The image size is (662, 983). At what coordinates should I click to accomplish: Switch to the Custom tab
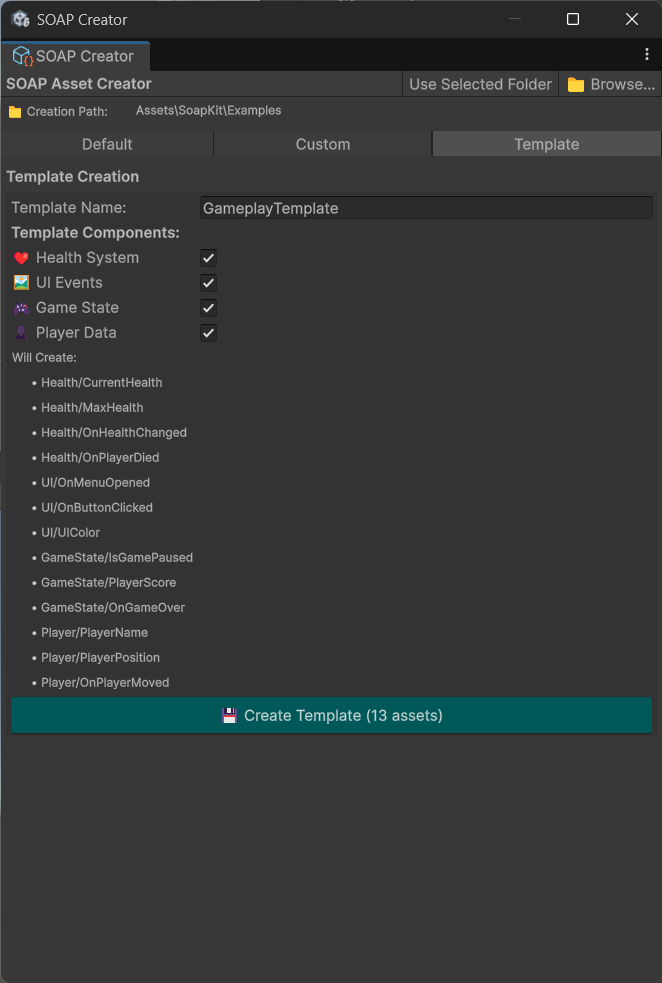click(322, 144)
